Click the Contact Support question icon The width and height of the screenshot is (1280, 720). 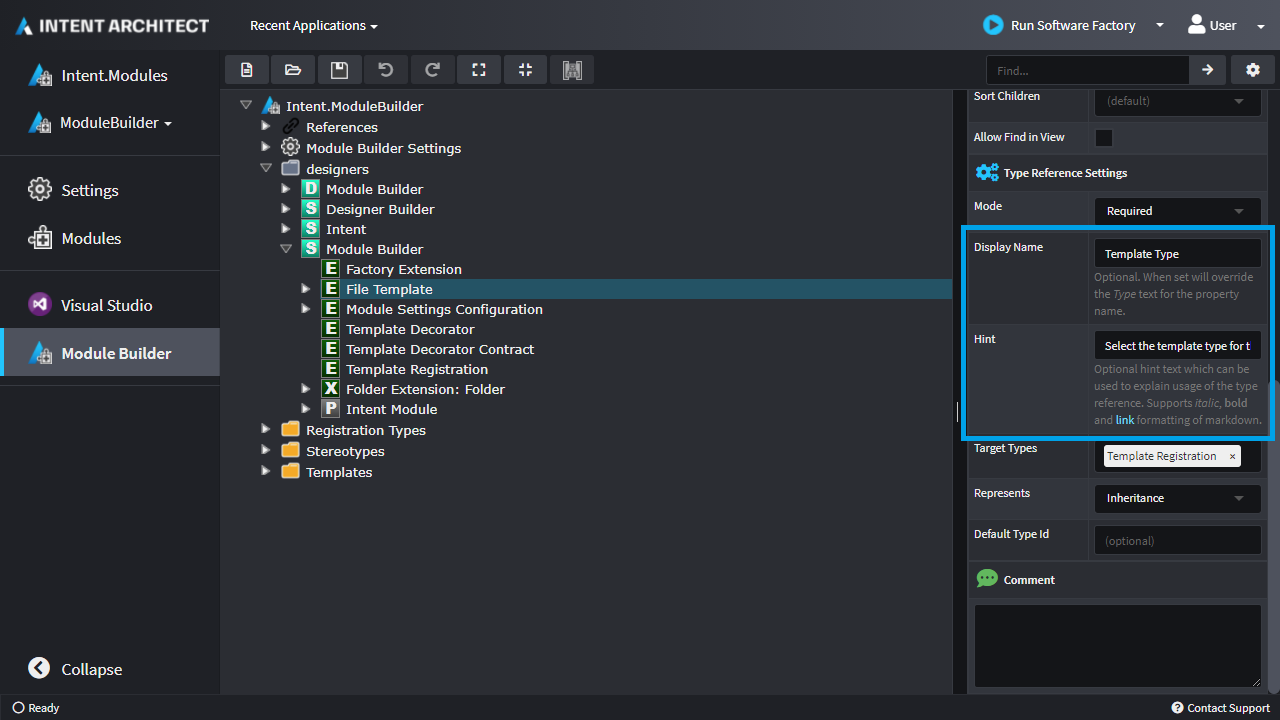1177,708
